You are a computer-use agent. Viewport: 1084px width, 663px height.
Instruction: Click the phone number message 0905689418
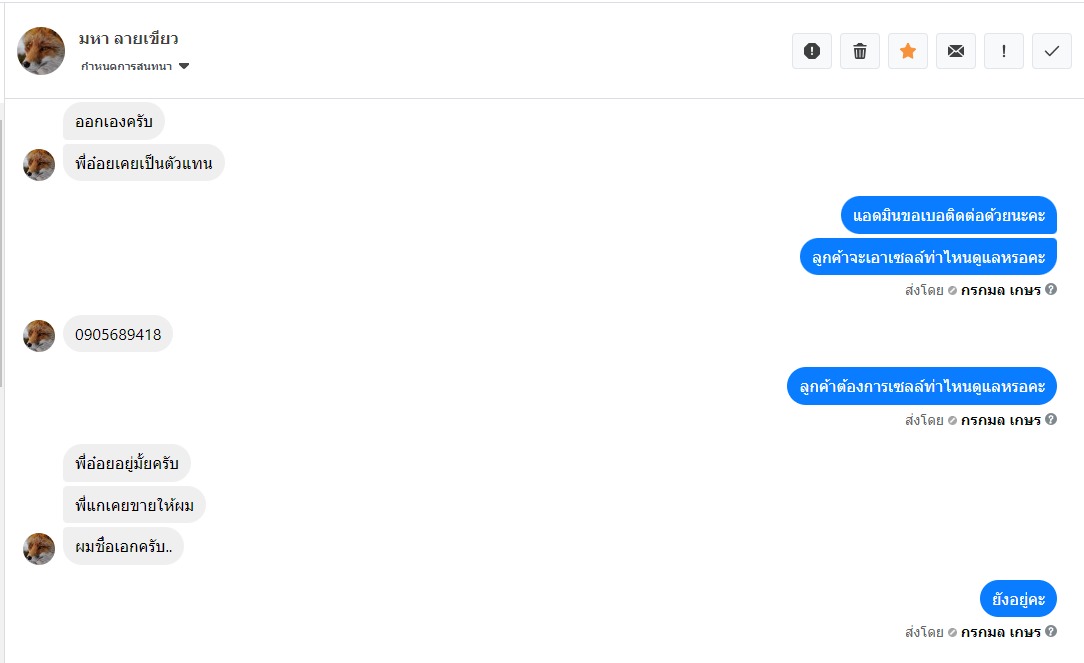coord(118,334)
